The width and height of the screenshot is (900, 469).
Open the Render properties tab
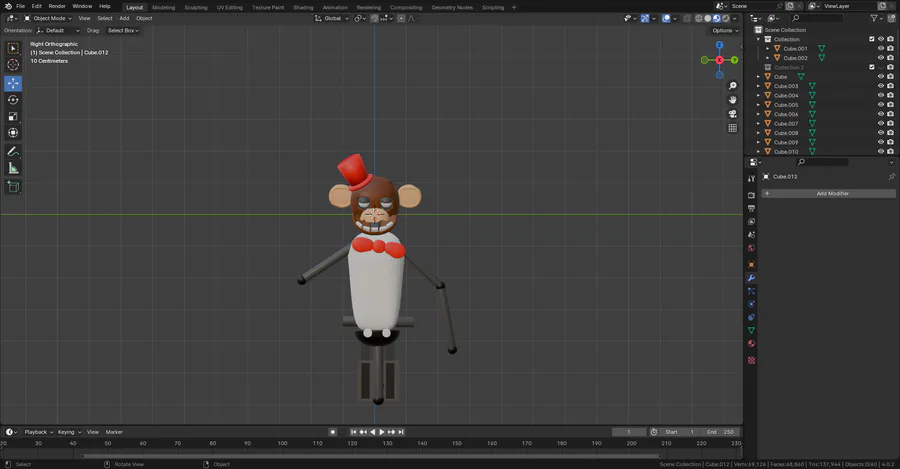point(751,195)
